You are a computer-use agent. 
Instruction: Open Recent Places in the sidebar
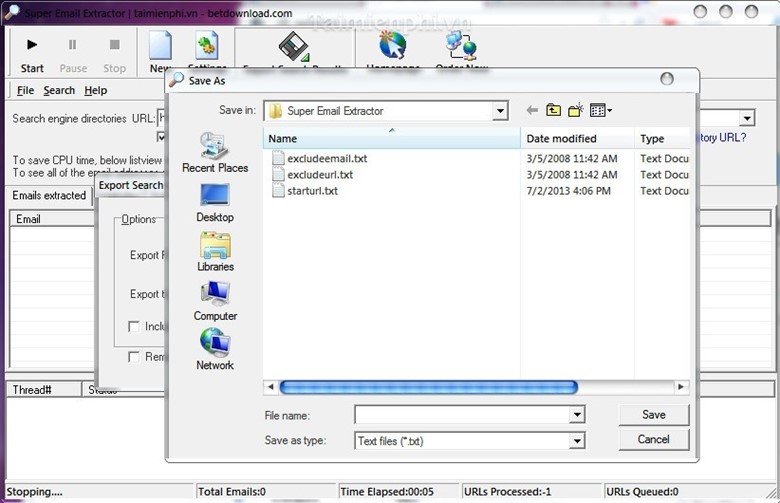pos(215,153)
